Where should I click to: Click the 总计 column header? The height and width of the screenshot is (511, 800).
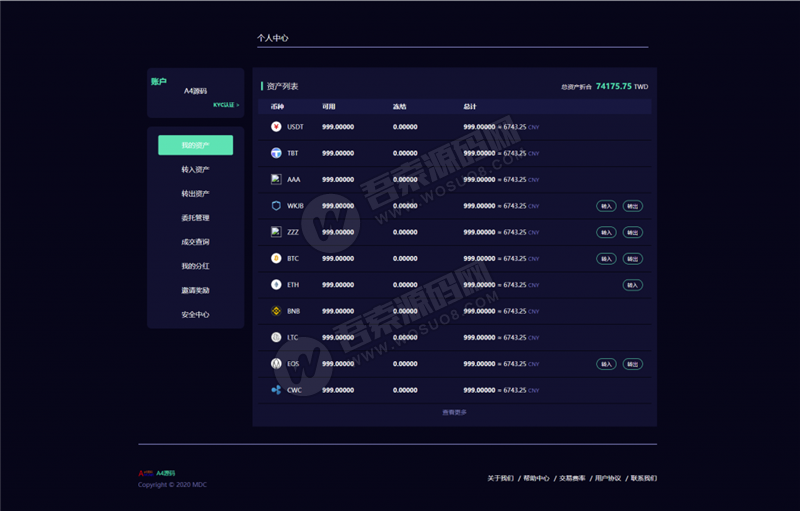pos(470,107)
